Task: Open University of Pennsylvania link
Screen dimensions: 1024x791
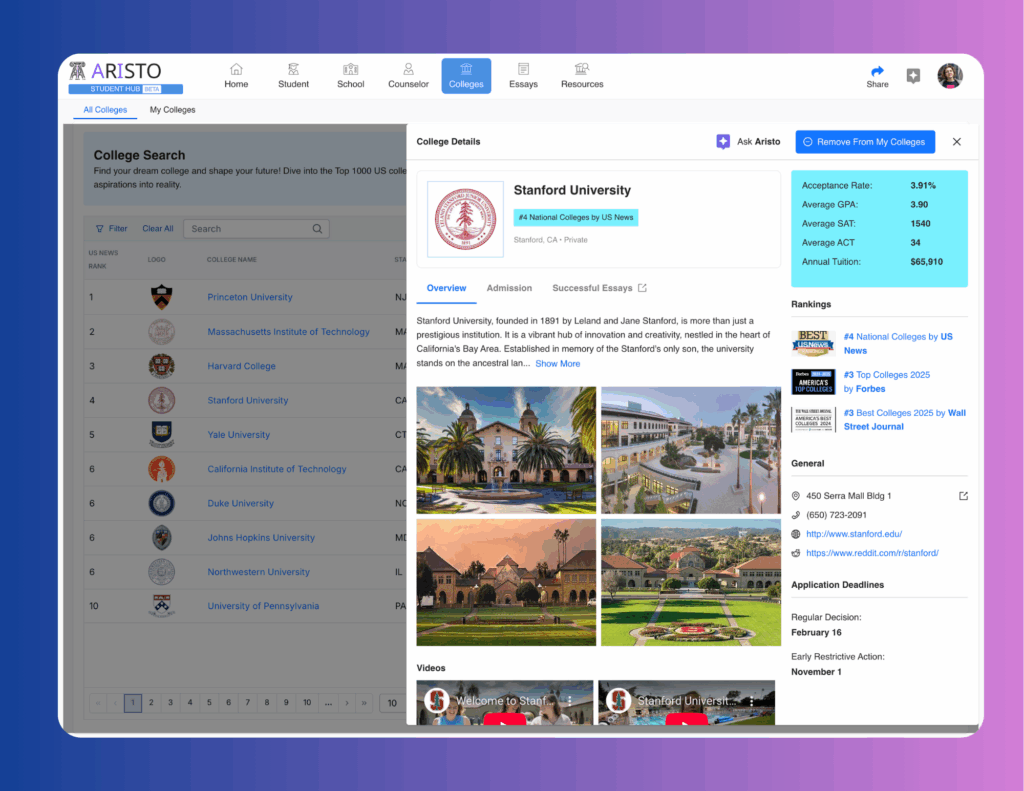Action: [x=263, y=606]
